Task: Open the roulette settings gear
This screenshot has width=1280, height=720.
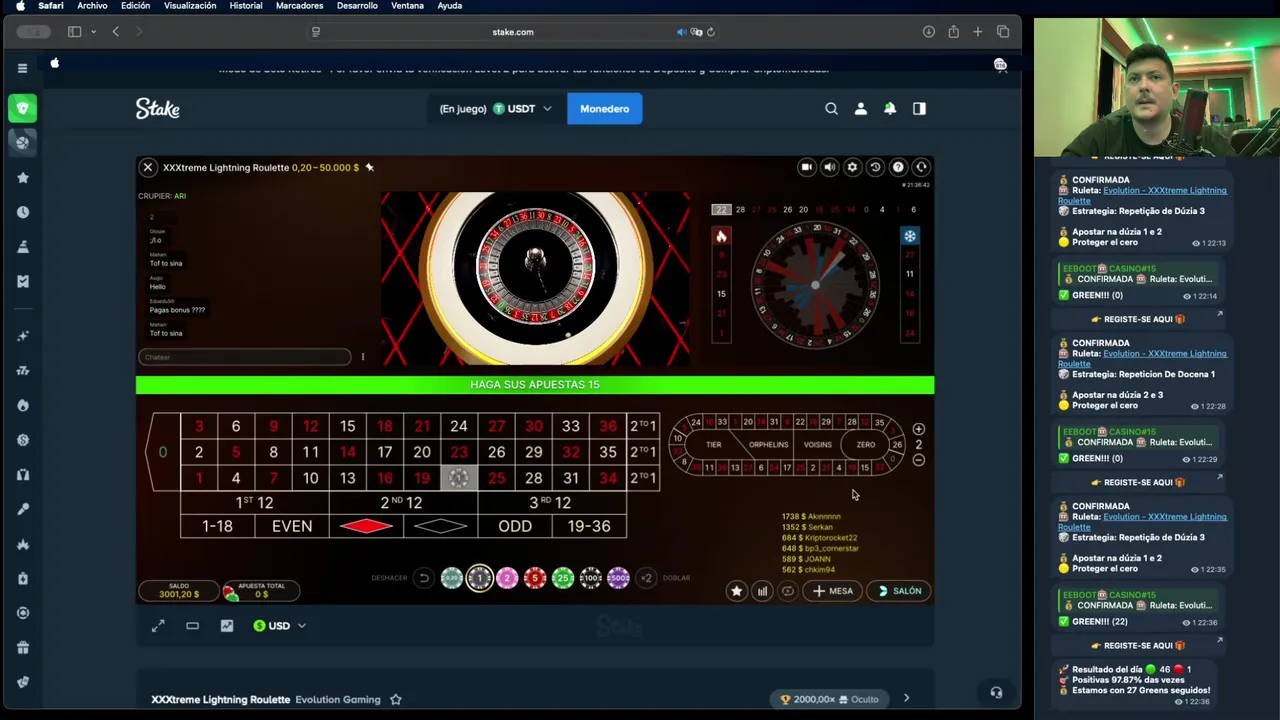Action: 852,167
